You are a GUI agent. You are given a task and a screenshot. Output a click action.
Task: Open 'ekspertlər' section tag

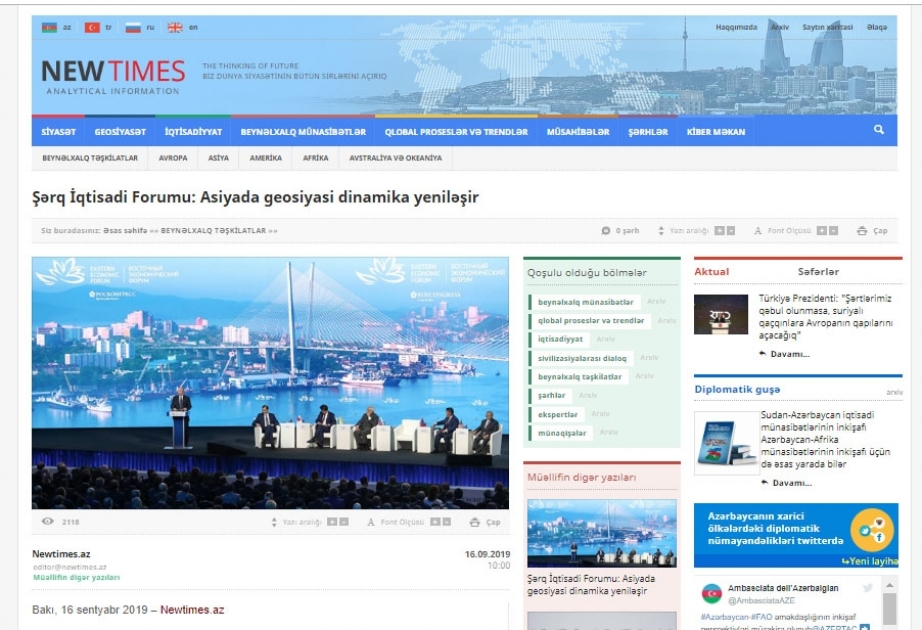click(x=557, y=414)
